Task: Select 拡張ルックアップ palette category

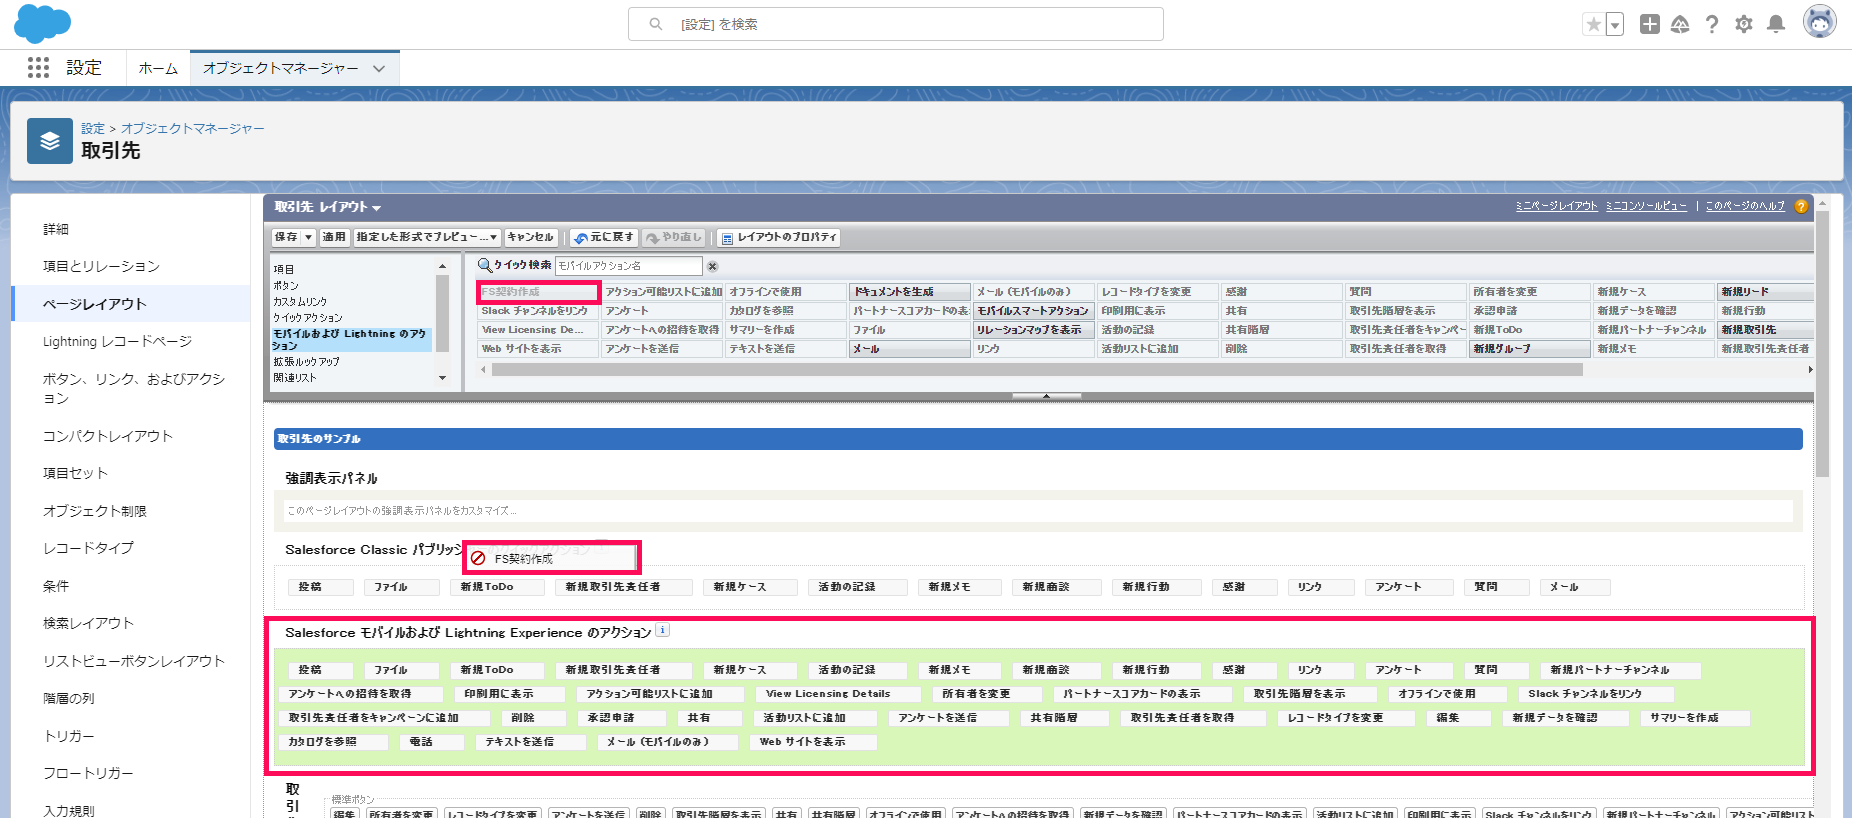Action: tap(307, 361)
